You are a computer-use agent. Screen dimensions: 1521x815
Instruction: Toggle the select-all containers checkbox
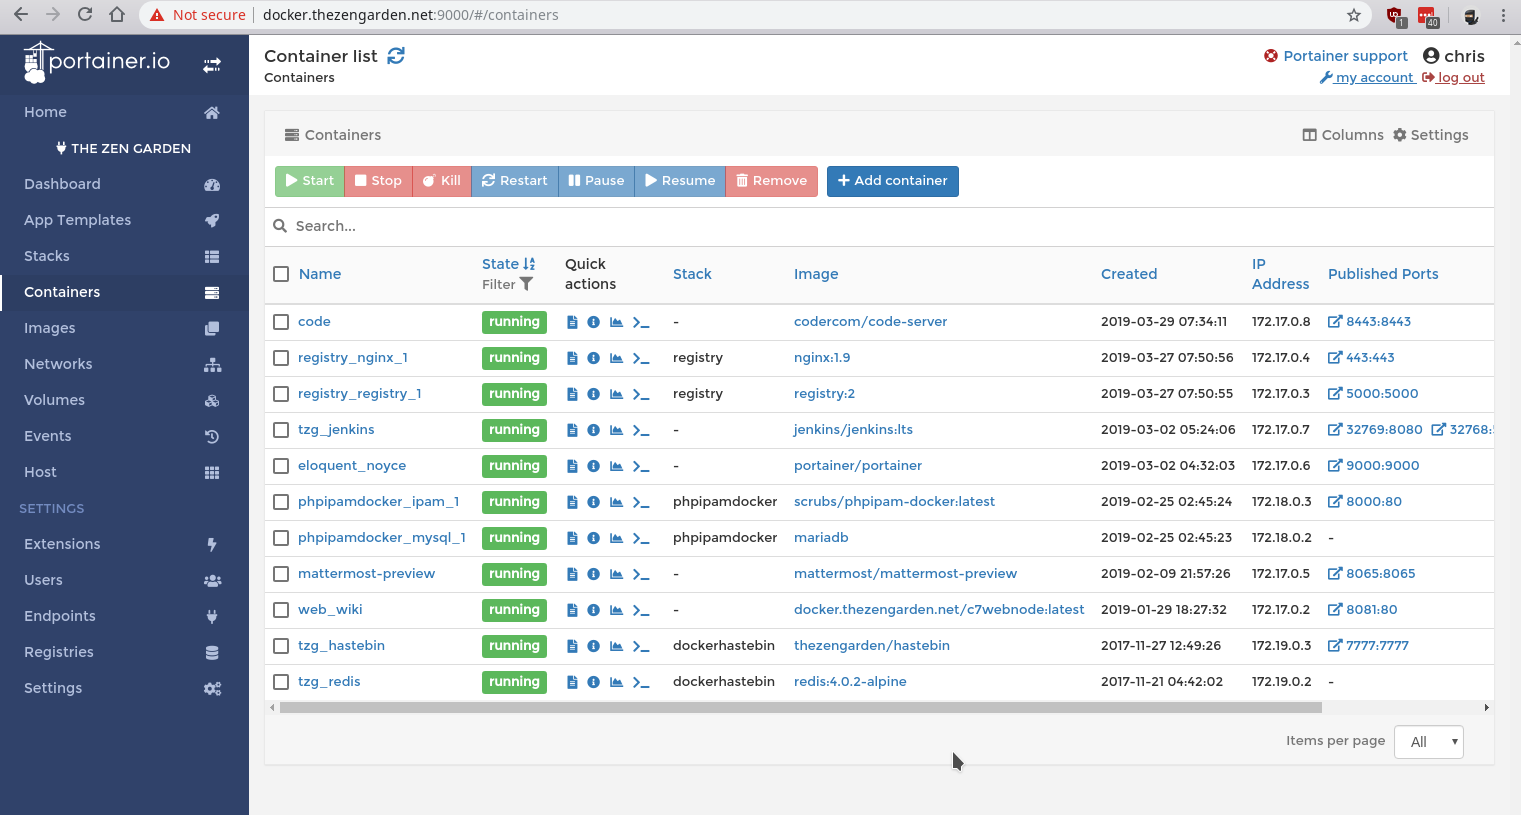[281, 274]
